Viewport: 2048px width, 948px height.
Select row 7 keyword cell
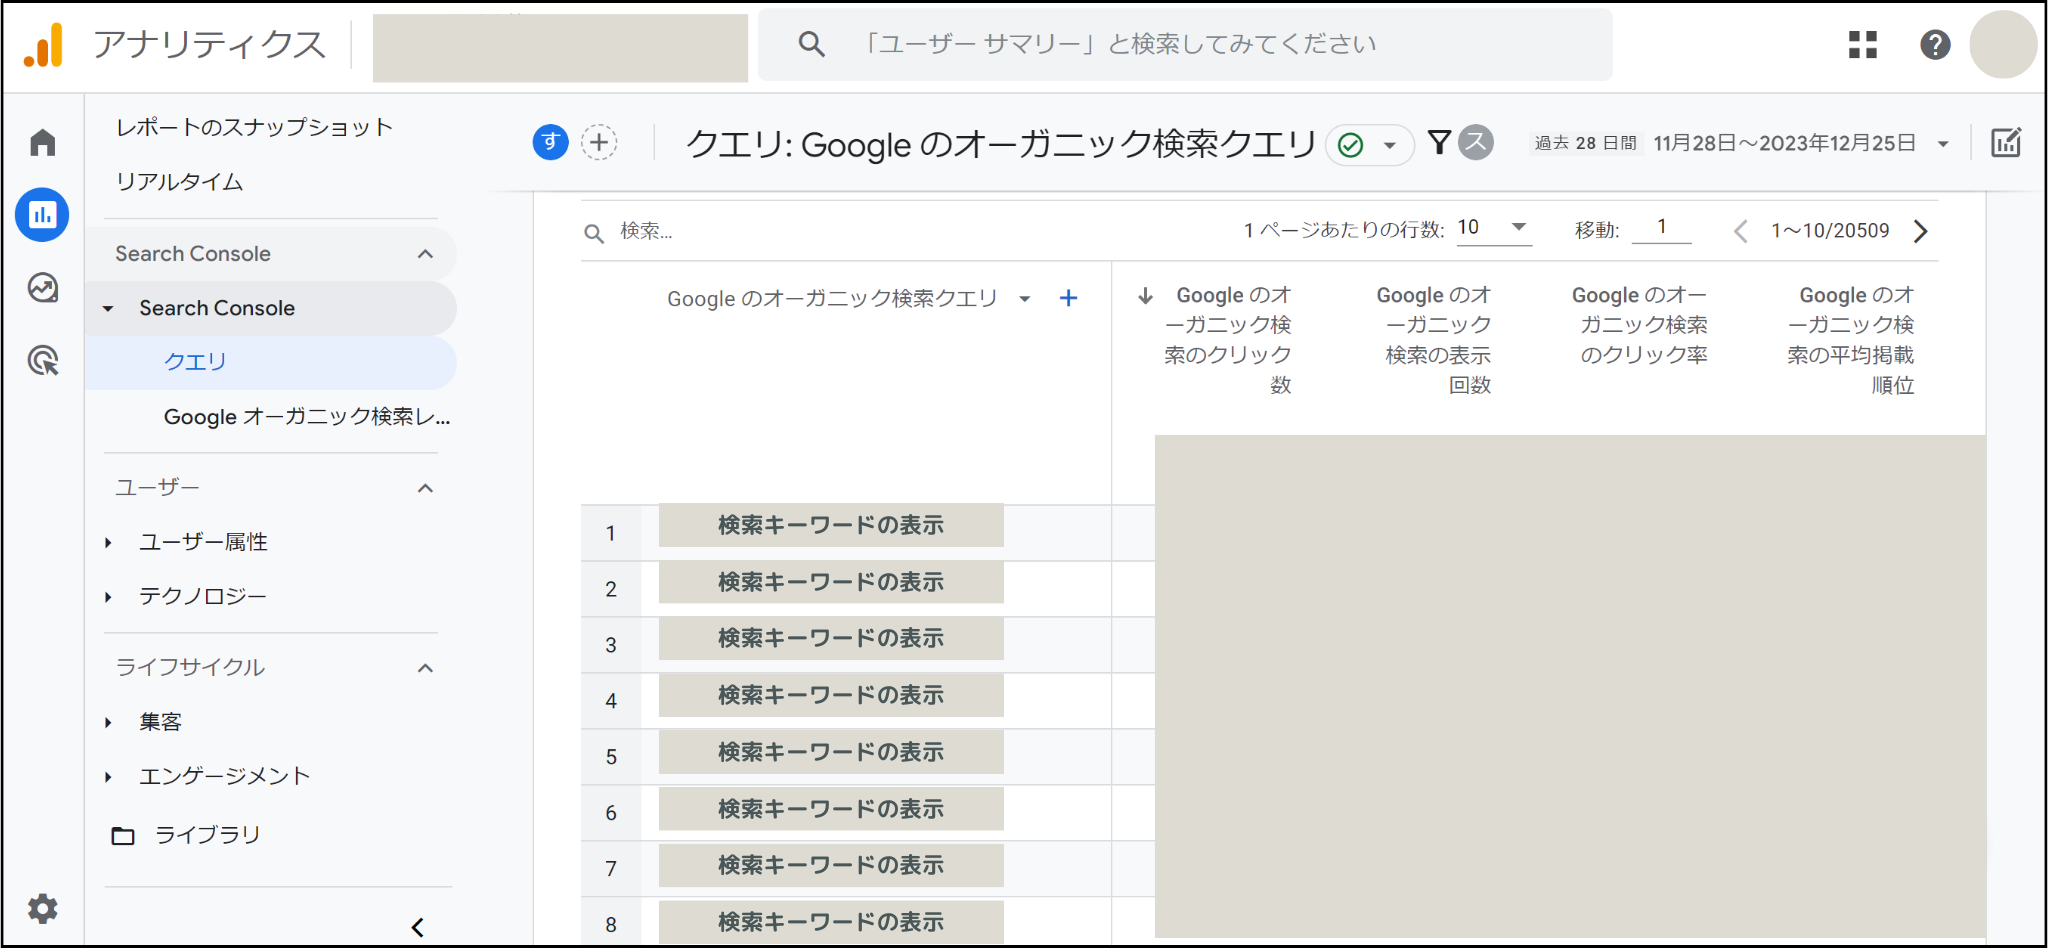831,865
